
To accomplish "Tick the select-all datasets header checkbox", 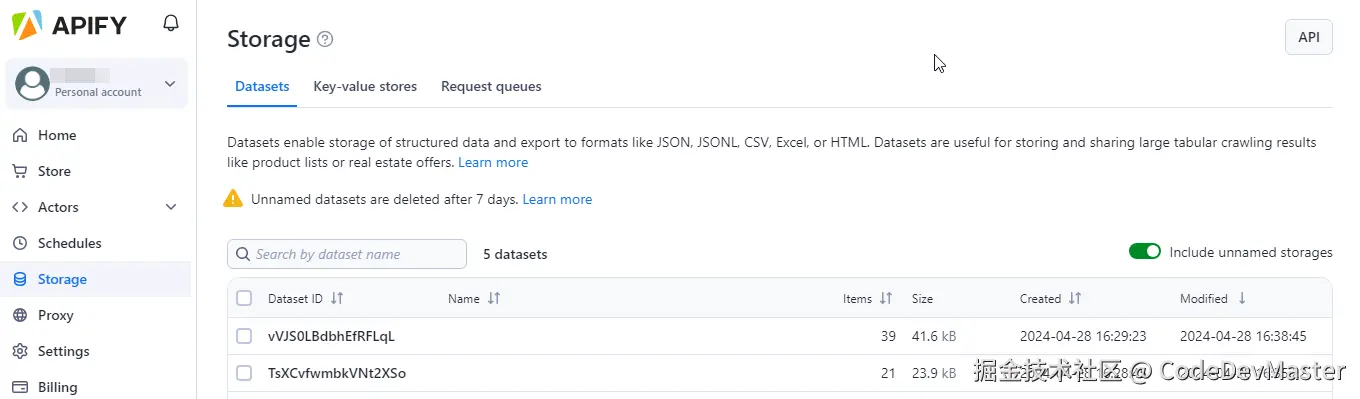I will tap(244, 298).
